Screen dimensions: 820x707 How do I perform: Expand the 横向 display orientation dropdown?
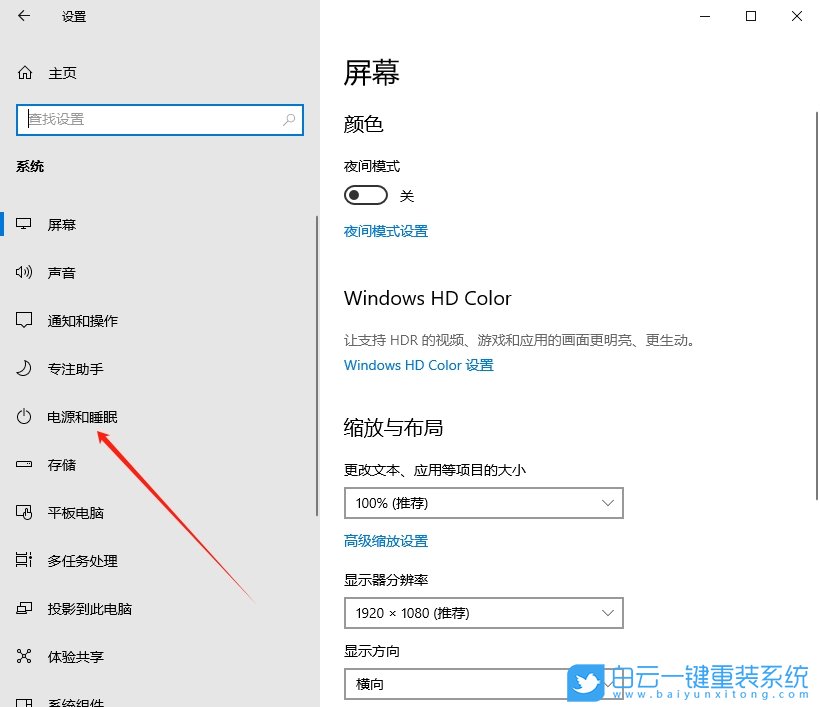[x=483, y=684]
